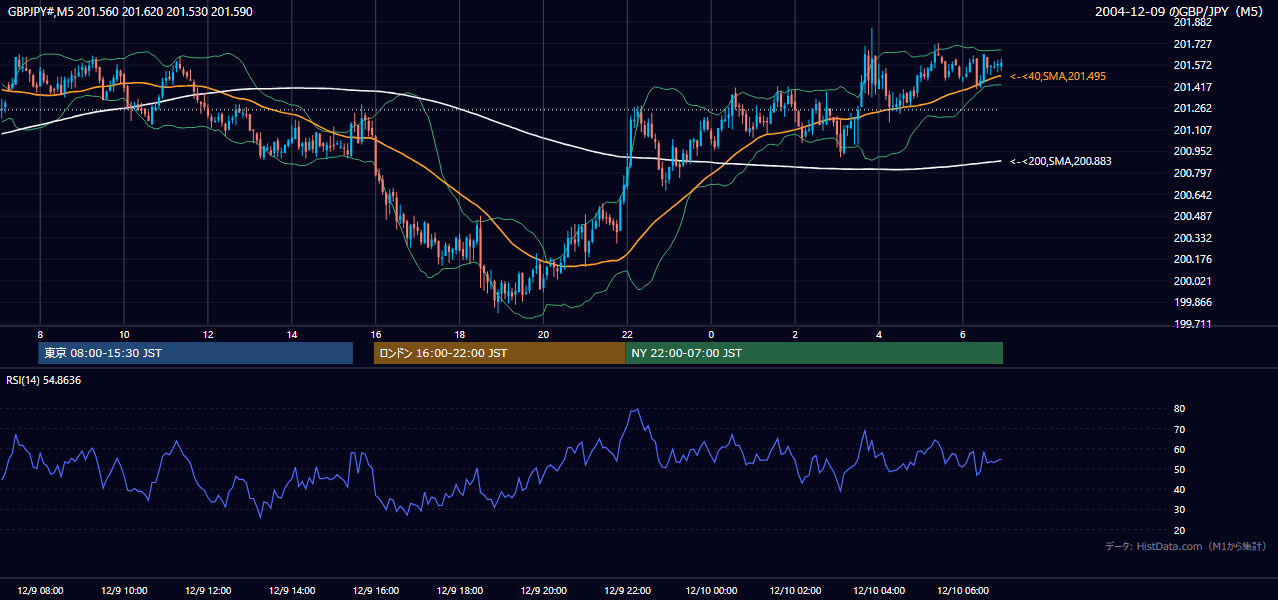Screen dimensions: 1278x600
Task: Click the date label 12/10 00:00
Action: (x=711, y=590)
